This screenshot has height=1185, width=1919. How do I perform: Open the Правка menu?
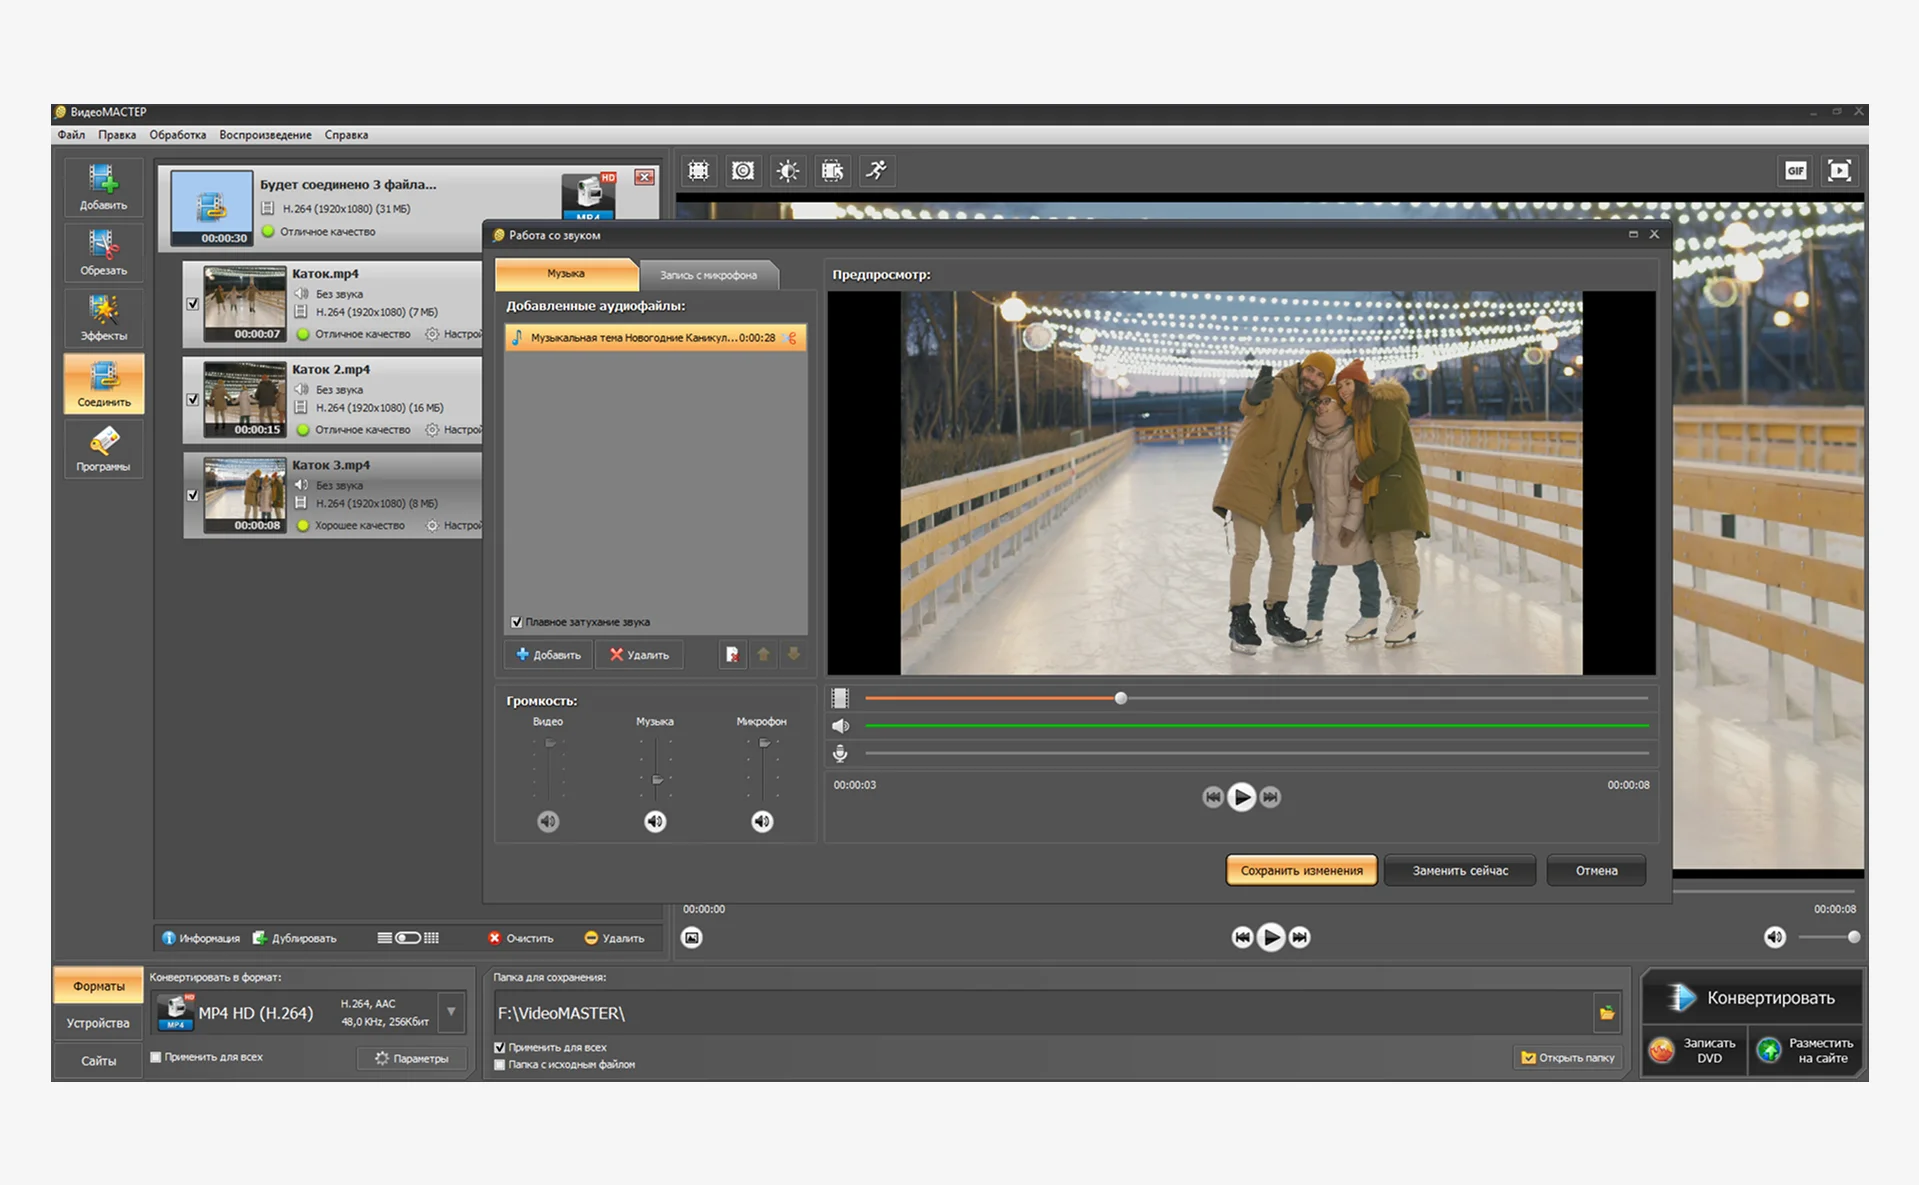pos(117,135)
